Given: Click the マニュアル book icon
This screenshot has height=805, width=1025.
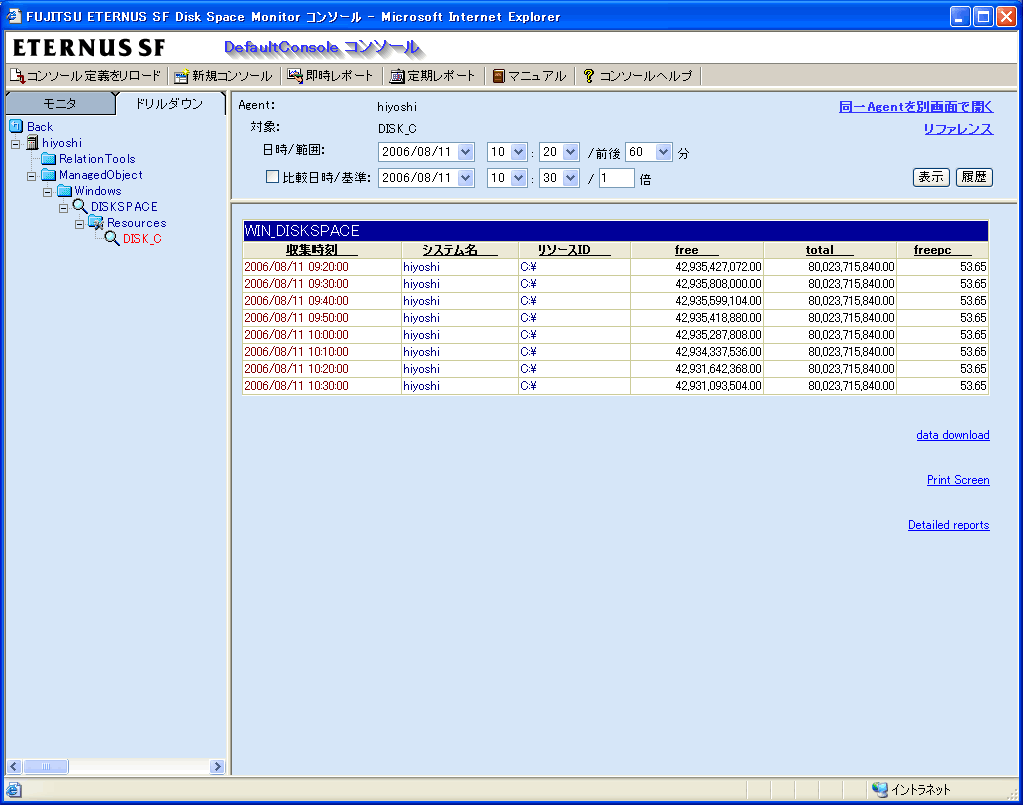Looking at the screenshot, I should click(499, 76).
